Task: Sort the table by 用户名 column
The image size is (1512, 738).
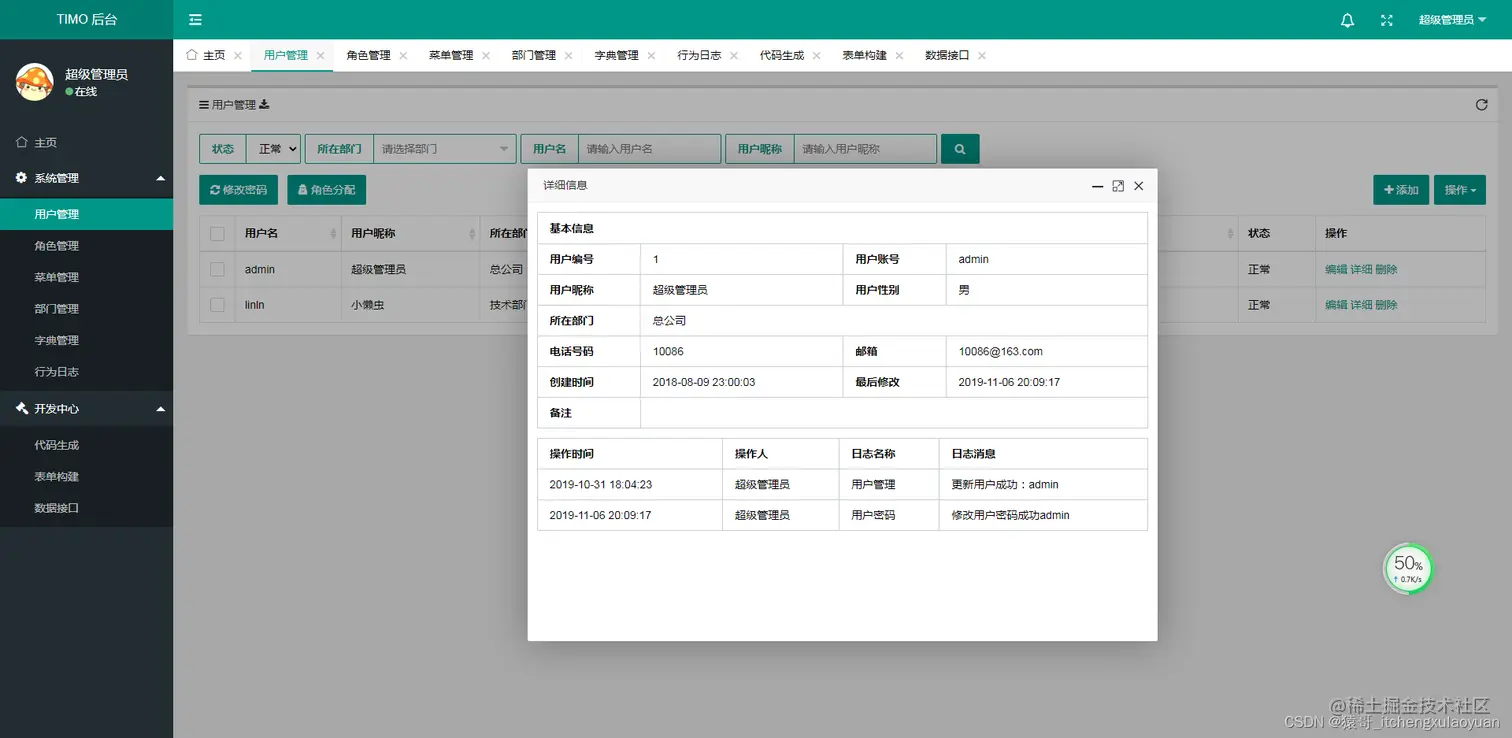Action: [x=333, y=234]
